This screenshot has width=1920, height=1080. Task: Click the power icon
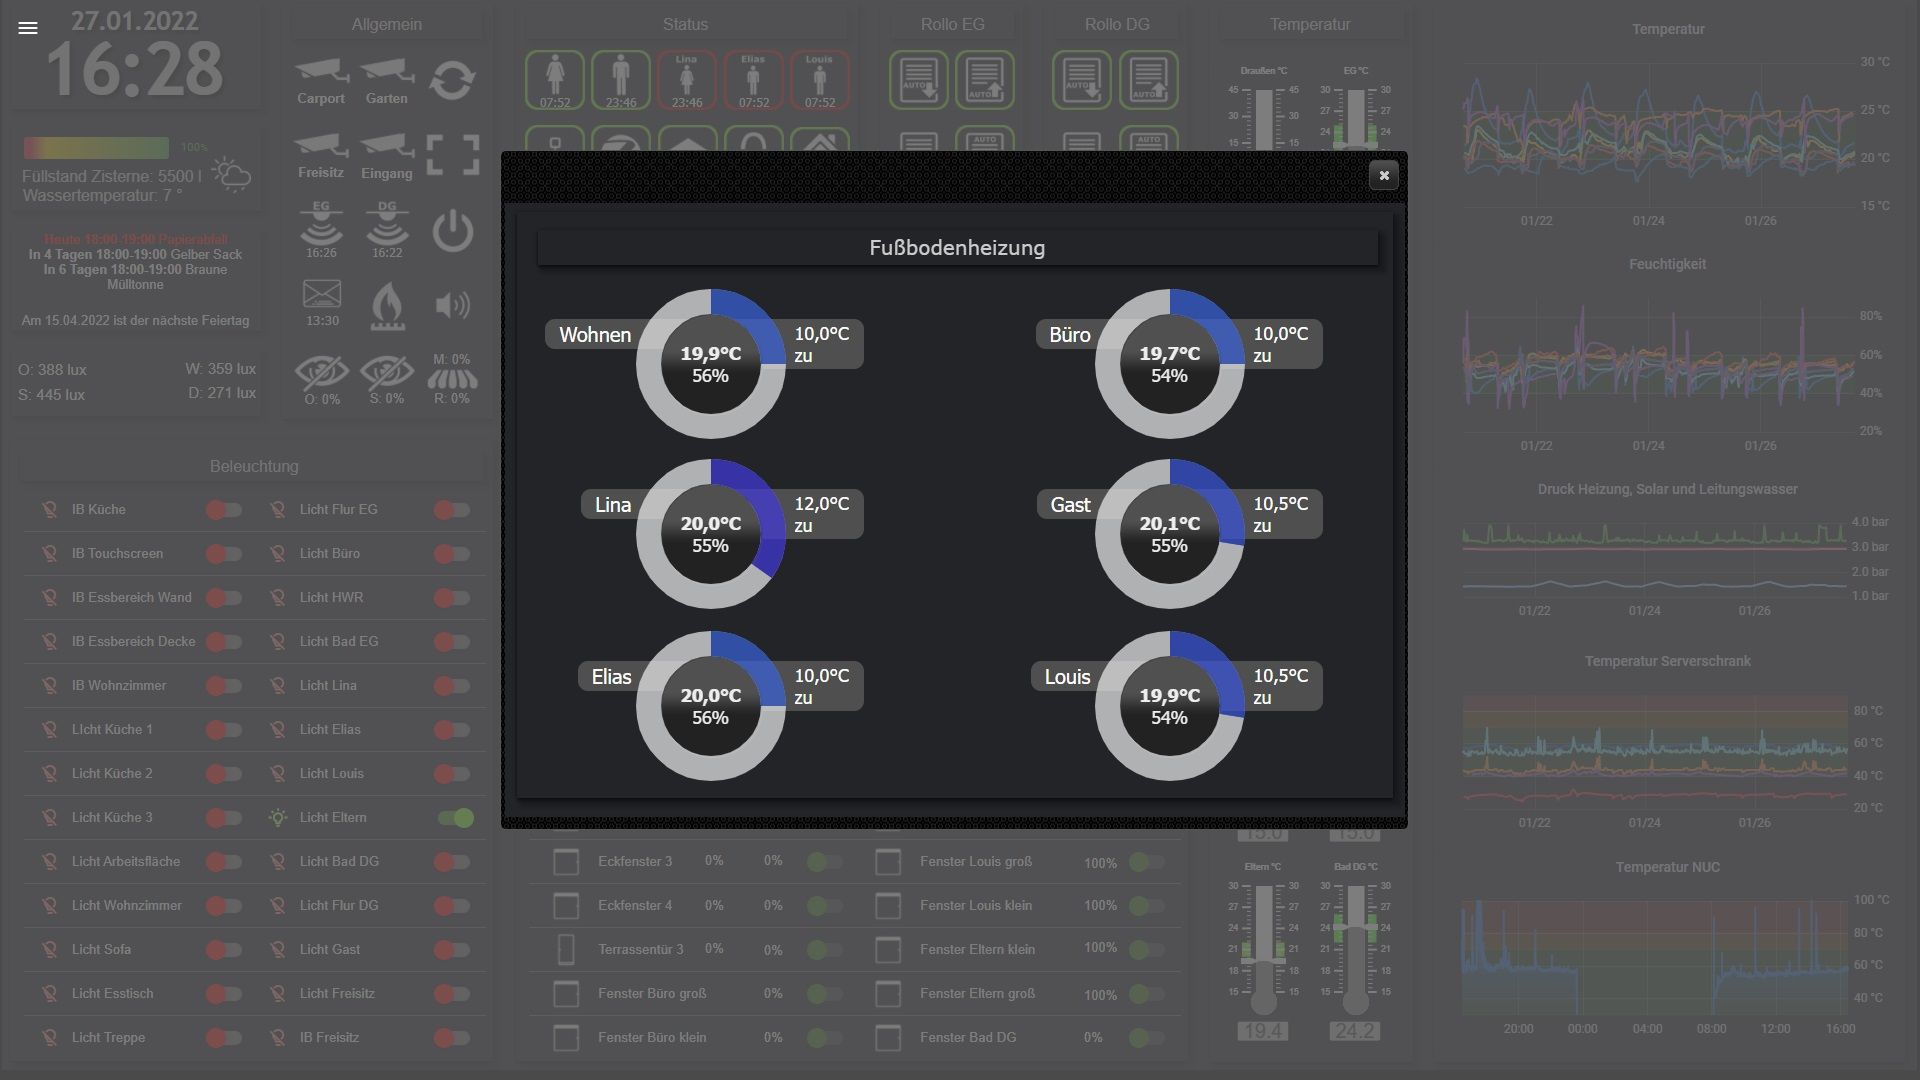[x=452, y=231]
